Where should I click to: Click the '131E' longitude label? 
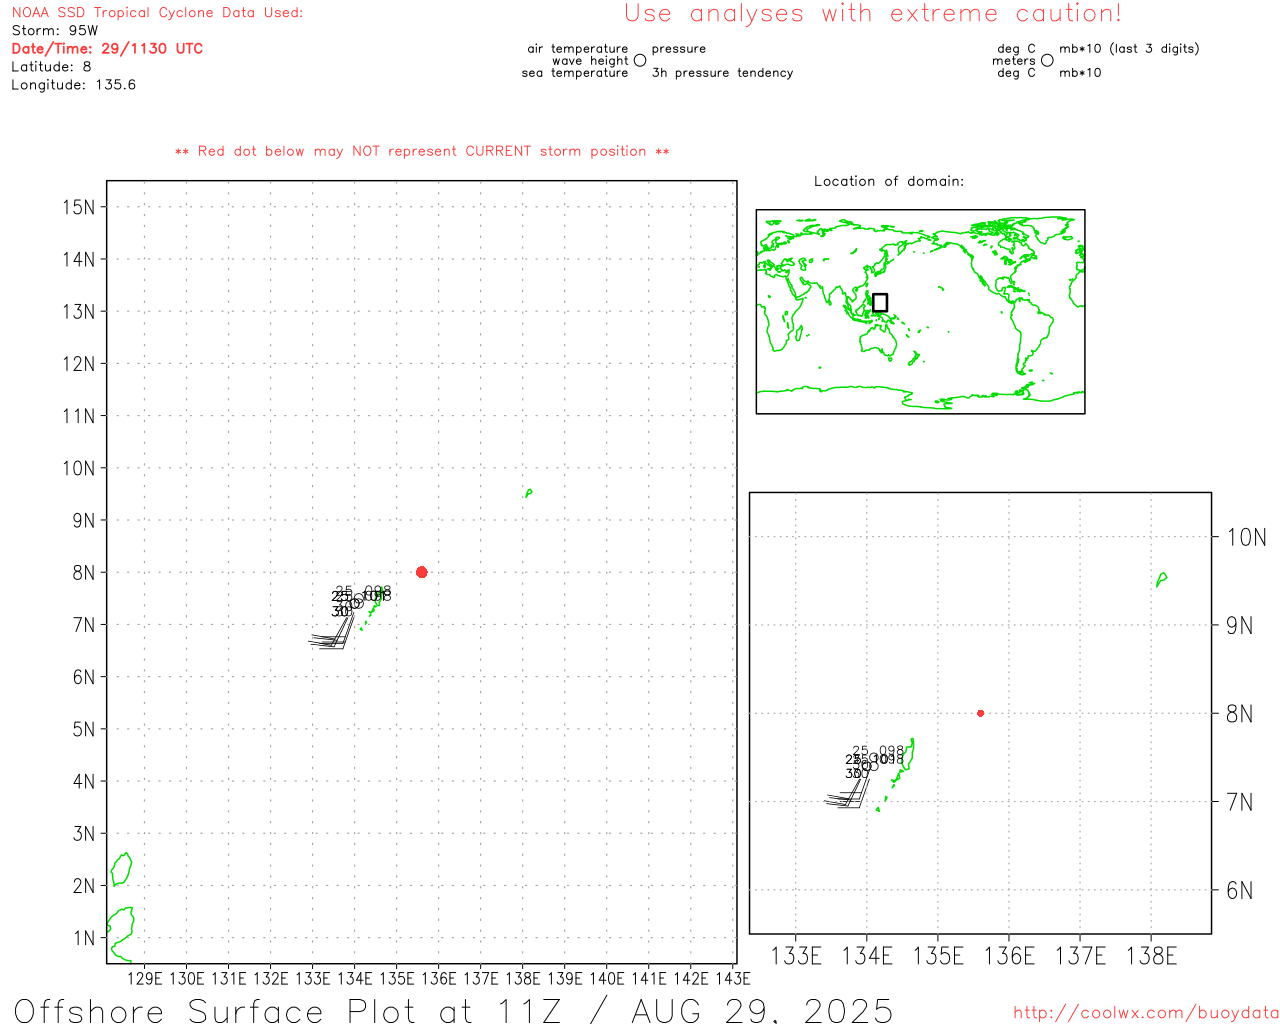(x=228, y=978)
